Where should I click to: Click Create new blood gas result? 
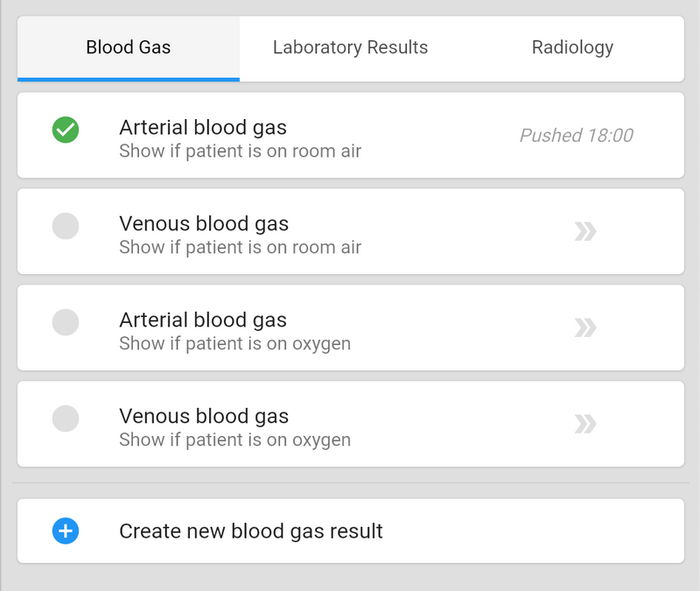pos(251,531)
